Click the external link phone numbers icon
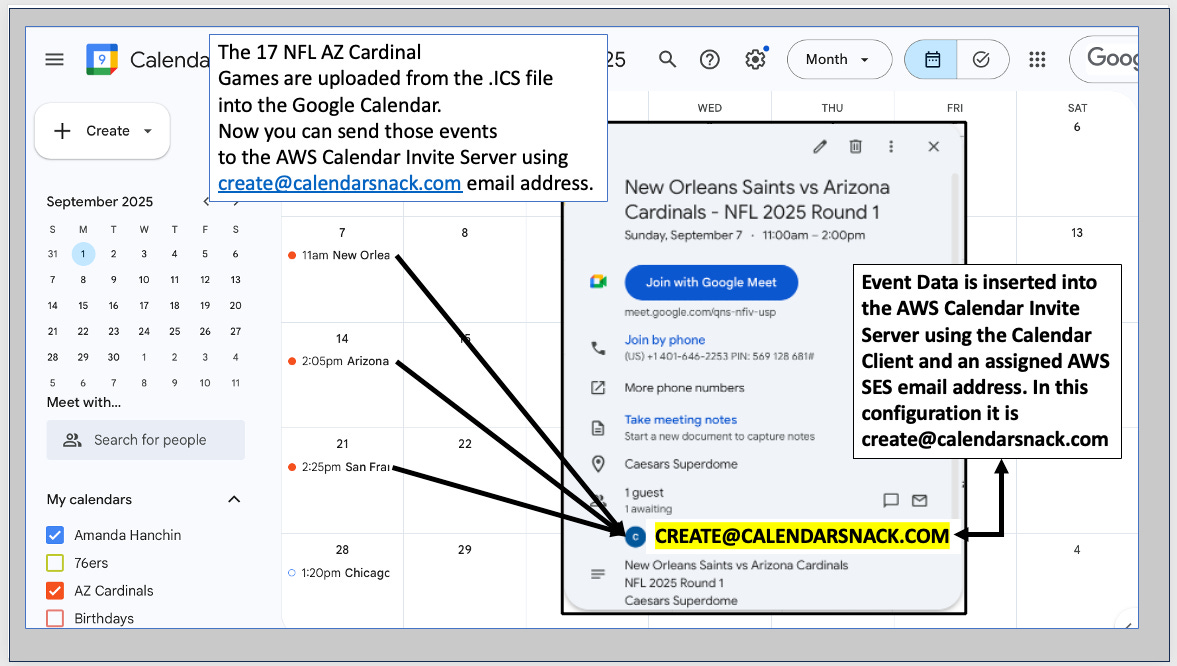Image resolution: width=1177 pixels, height=666 pixels. point(598,388)
